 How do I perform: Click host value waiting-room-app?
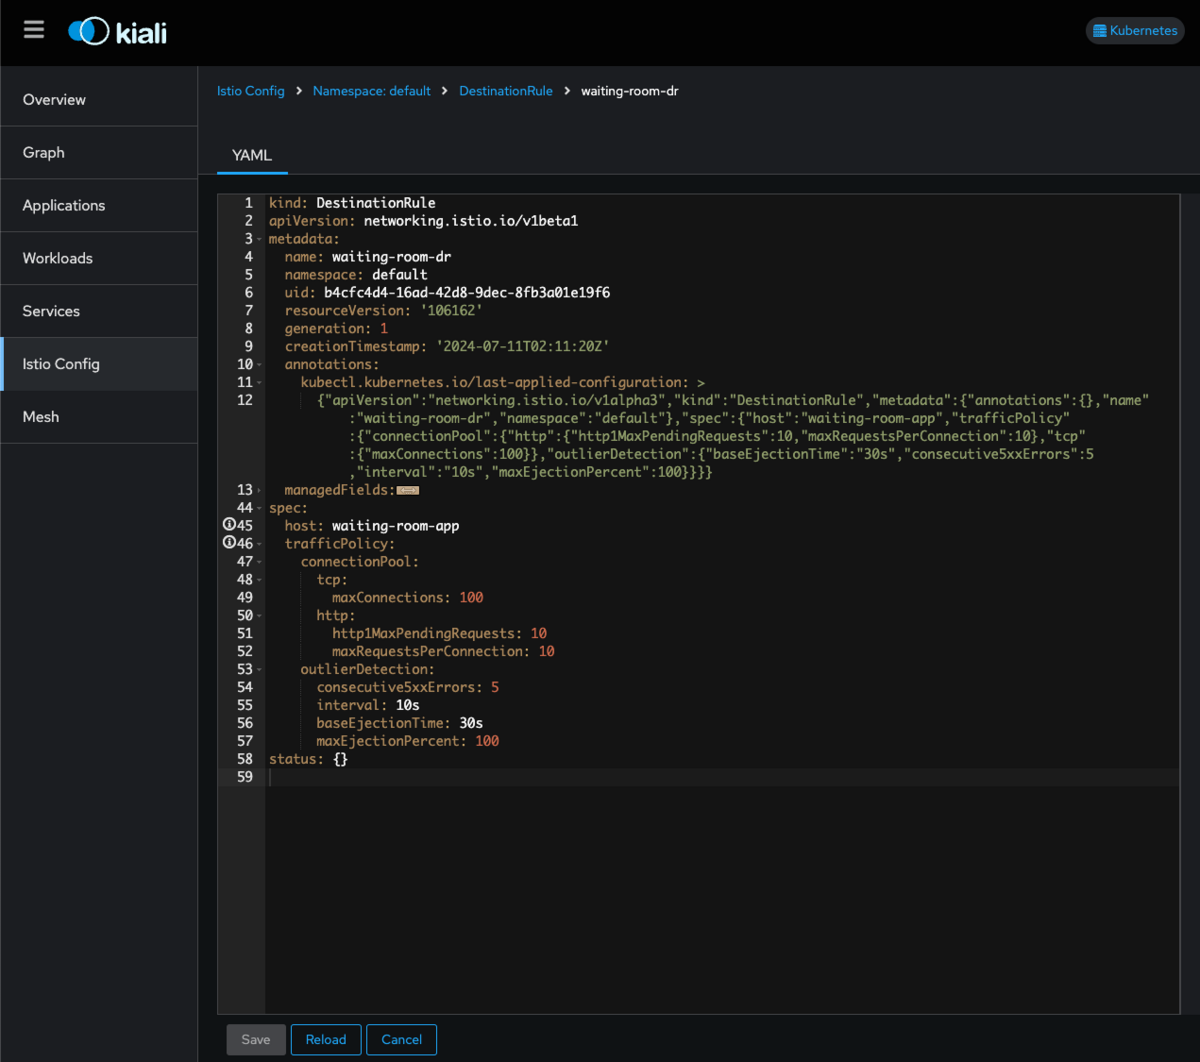395,526
